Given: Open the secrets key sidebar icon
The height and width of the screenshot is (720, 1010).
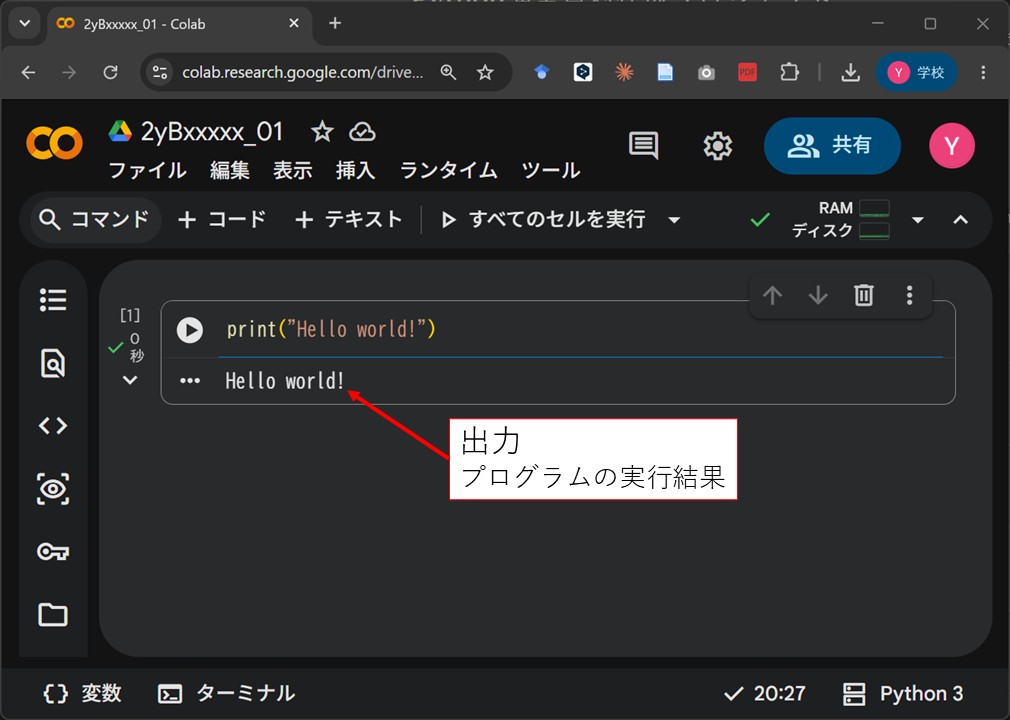Looking at the screenshot, I should click(x=53, y=552).
